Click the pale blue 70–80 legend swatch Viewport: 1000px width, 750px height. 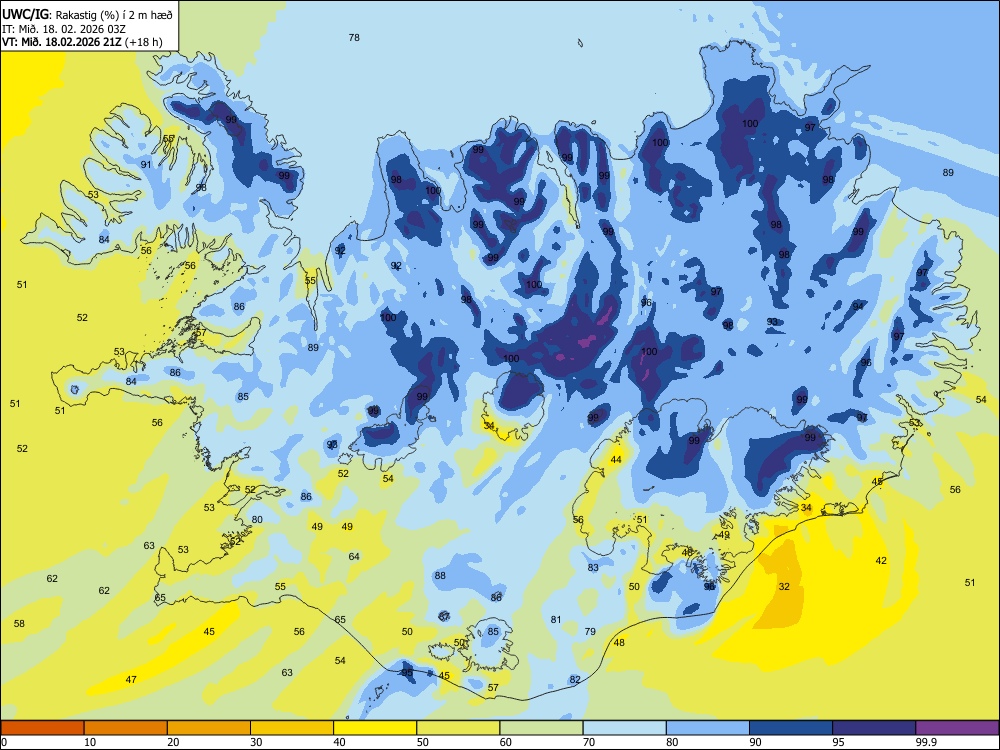click(x=624, y=728)
